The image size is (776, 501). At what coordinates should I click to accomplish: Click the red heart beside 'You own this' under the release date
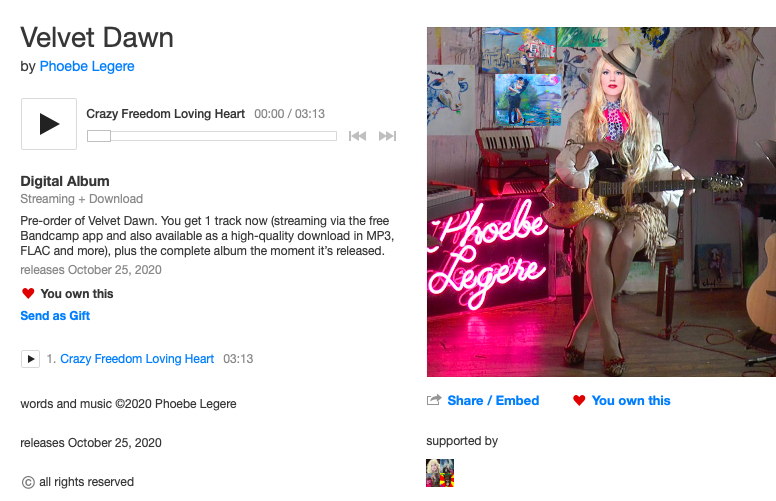(x=28, y=294)
